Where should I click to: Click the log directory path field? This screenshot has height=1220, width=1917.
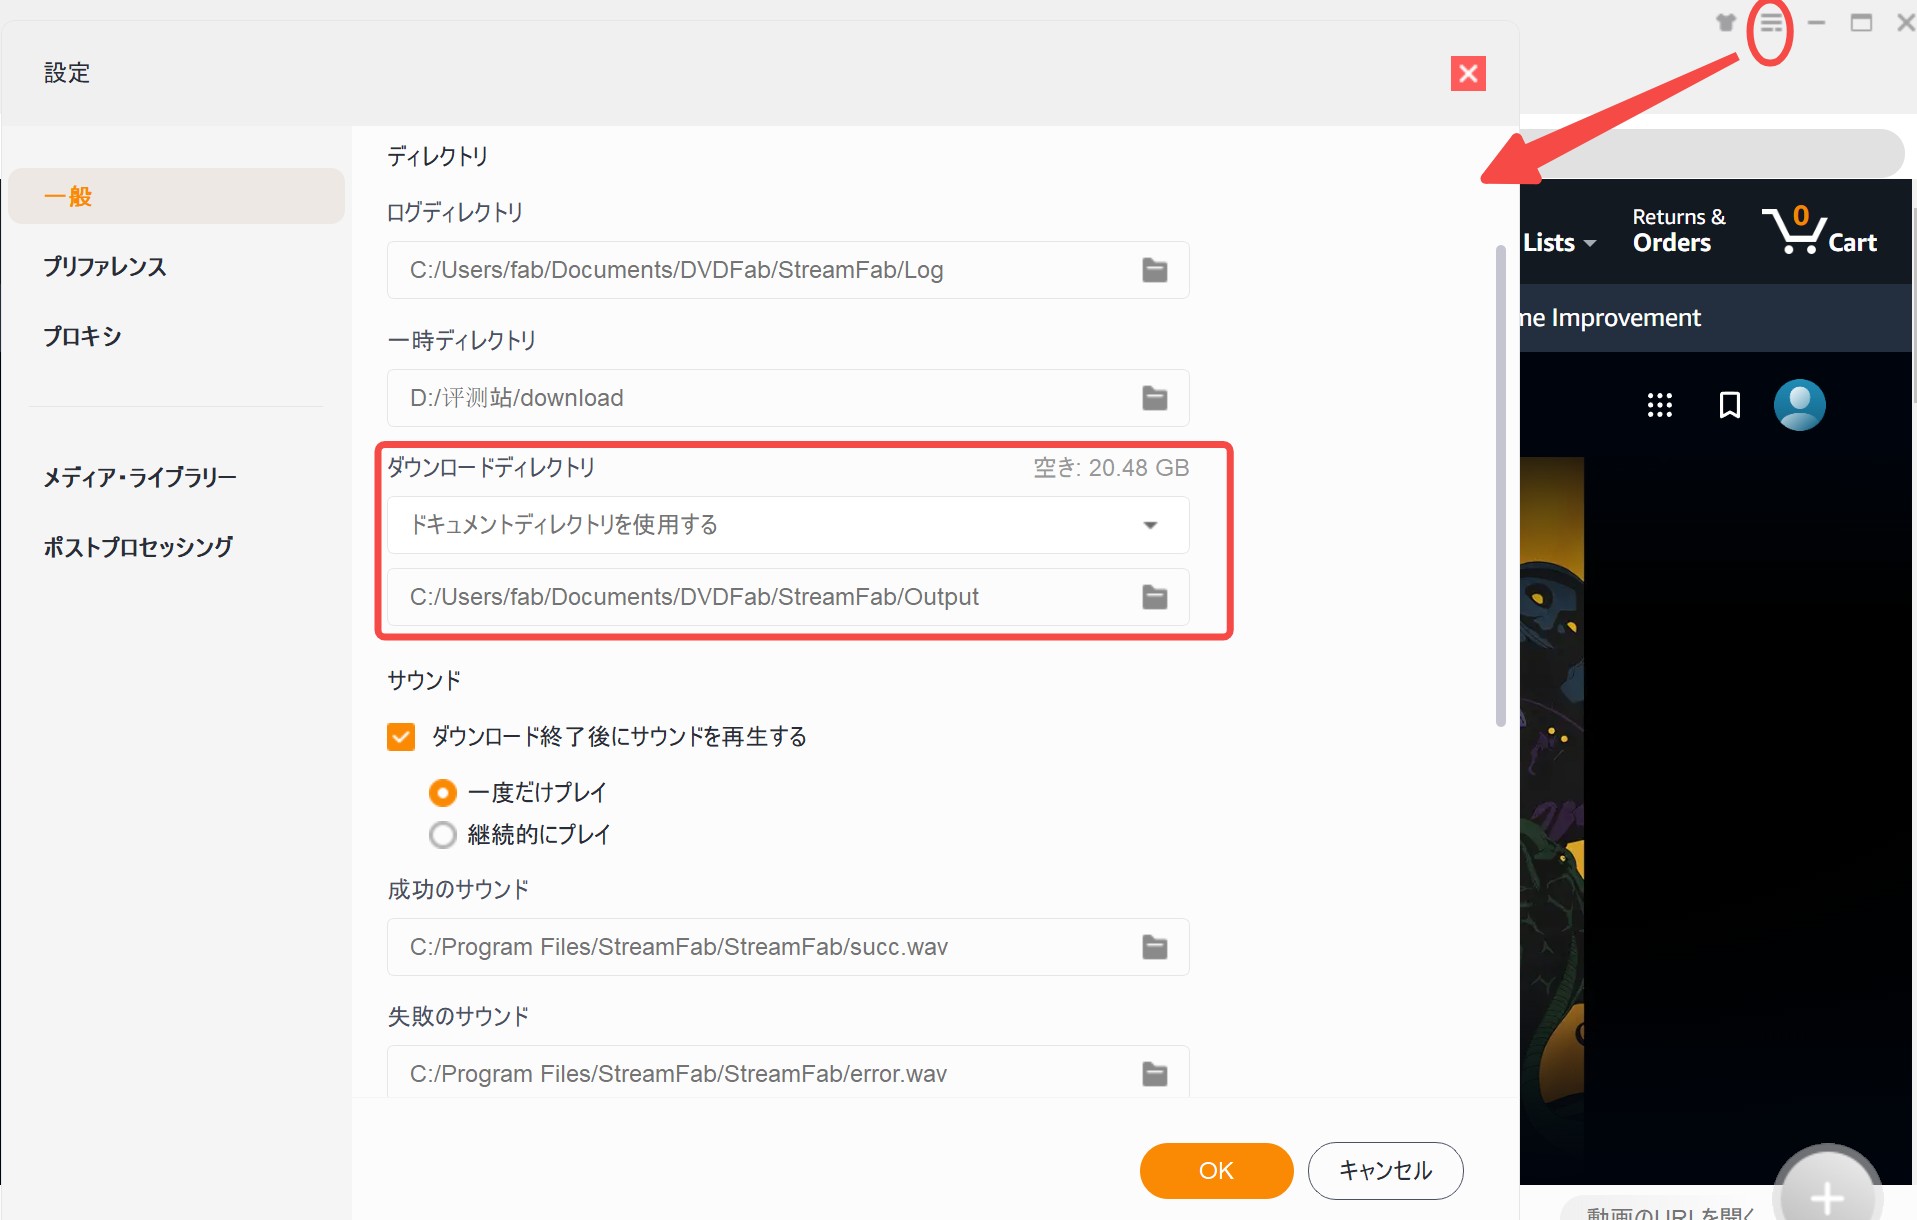pos(788,270)
